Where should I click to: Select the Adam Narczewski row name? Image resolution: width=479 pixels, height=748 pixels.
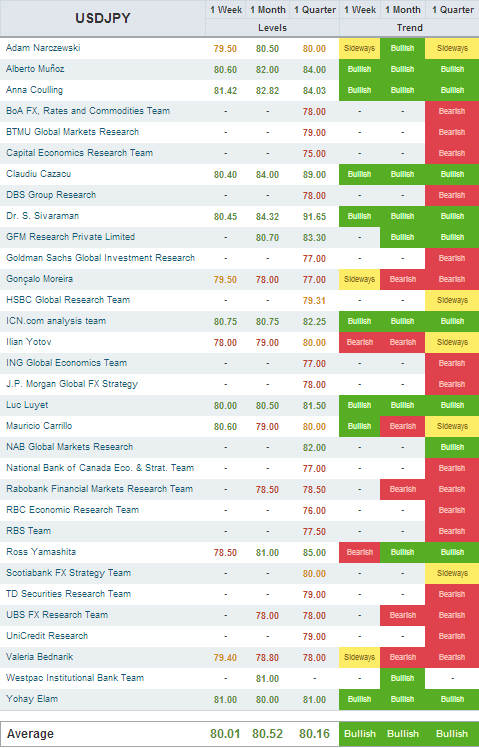(x=43, y=48)
